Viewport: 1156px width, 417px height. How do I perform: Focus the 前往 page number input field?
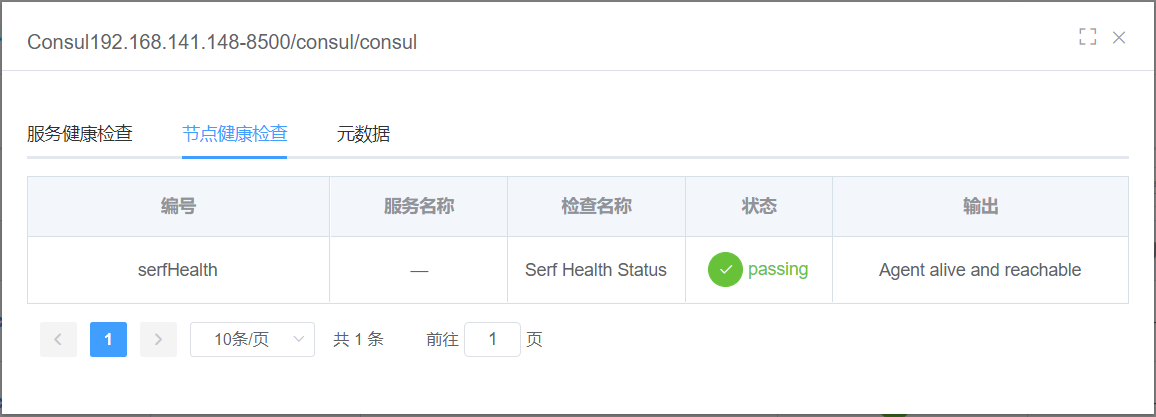pos(492,340)
